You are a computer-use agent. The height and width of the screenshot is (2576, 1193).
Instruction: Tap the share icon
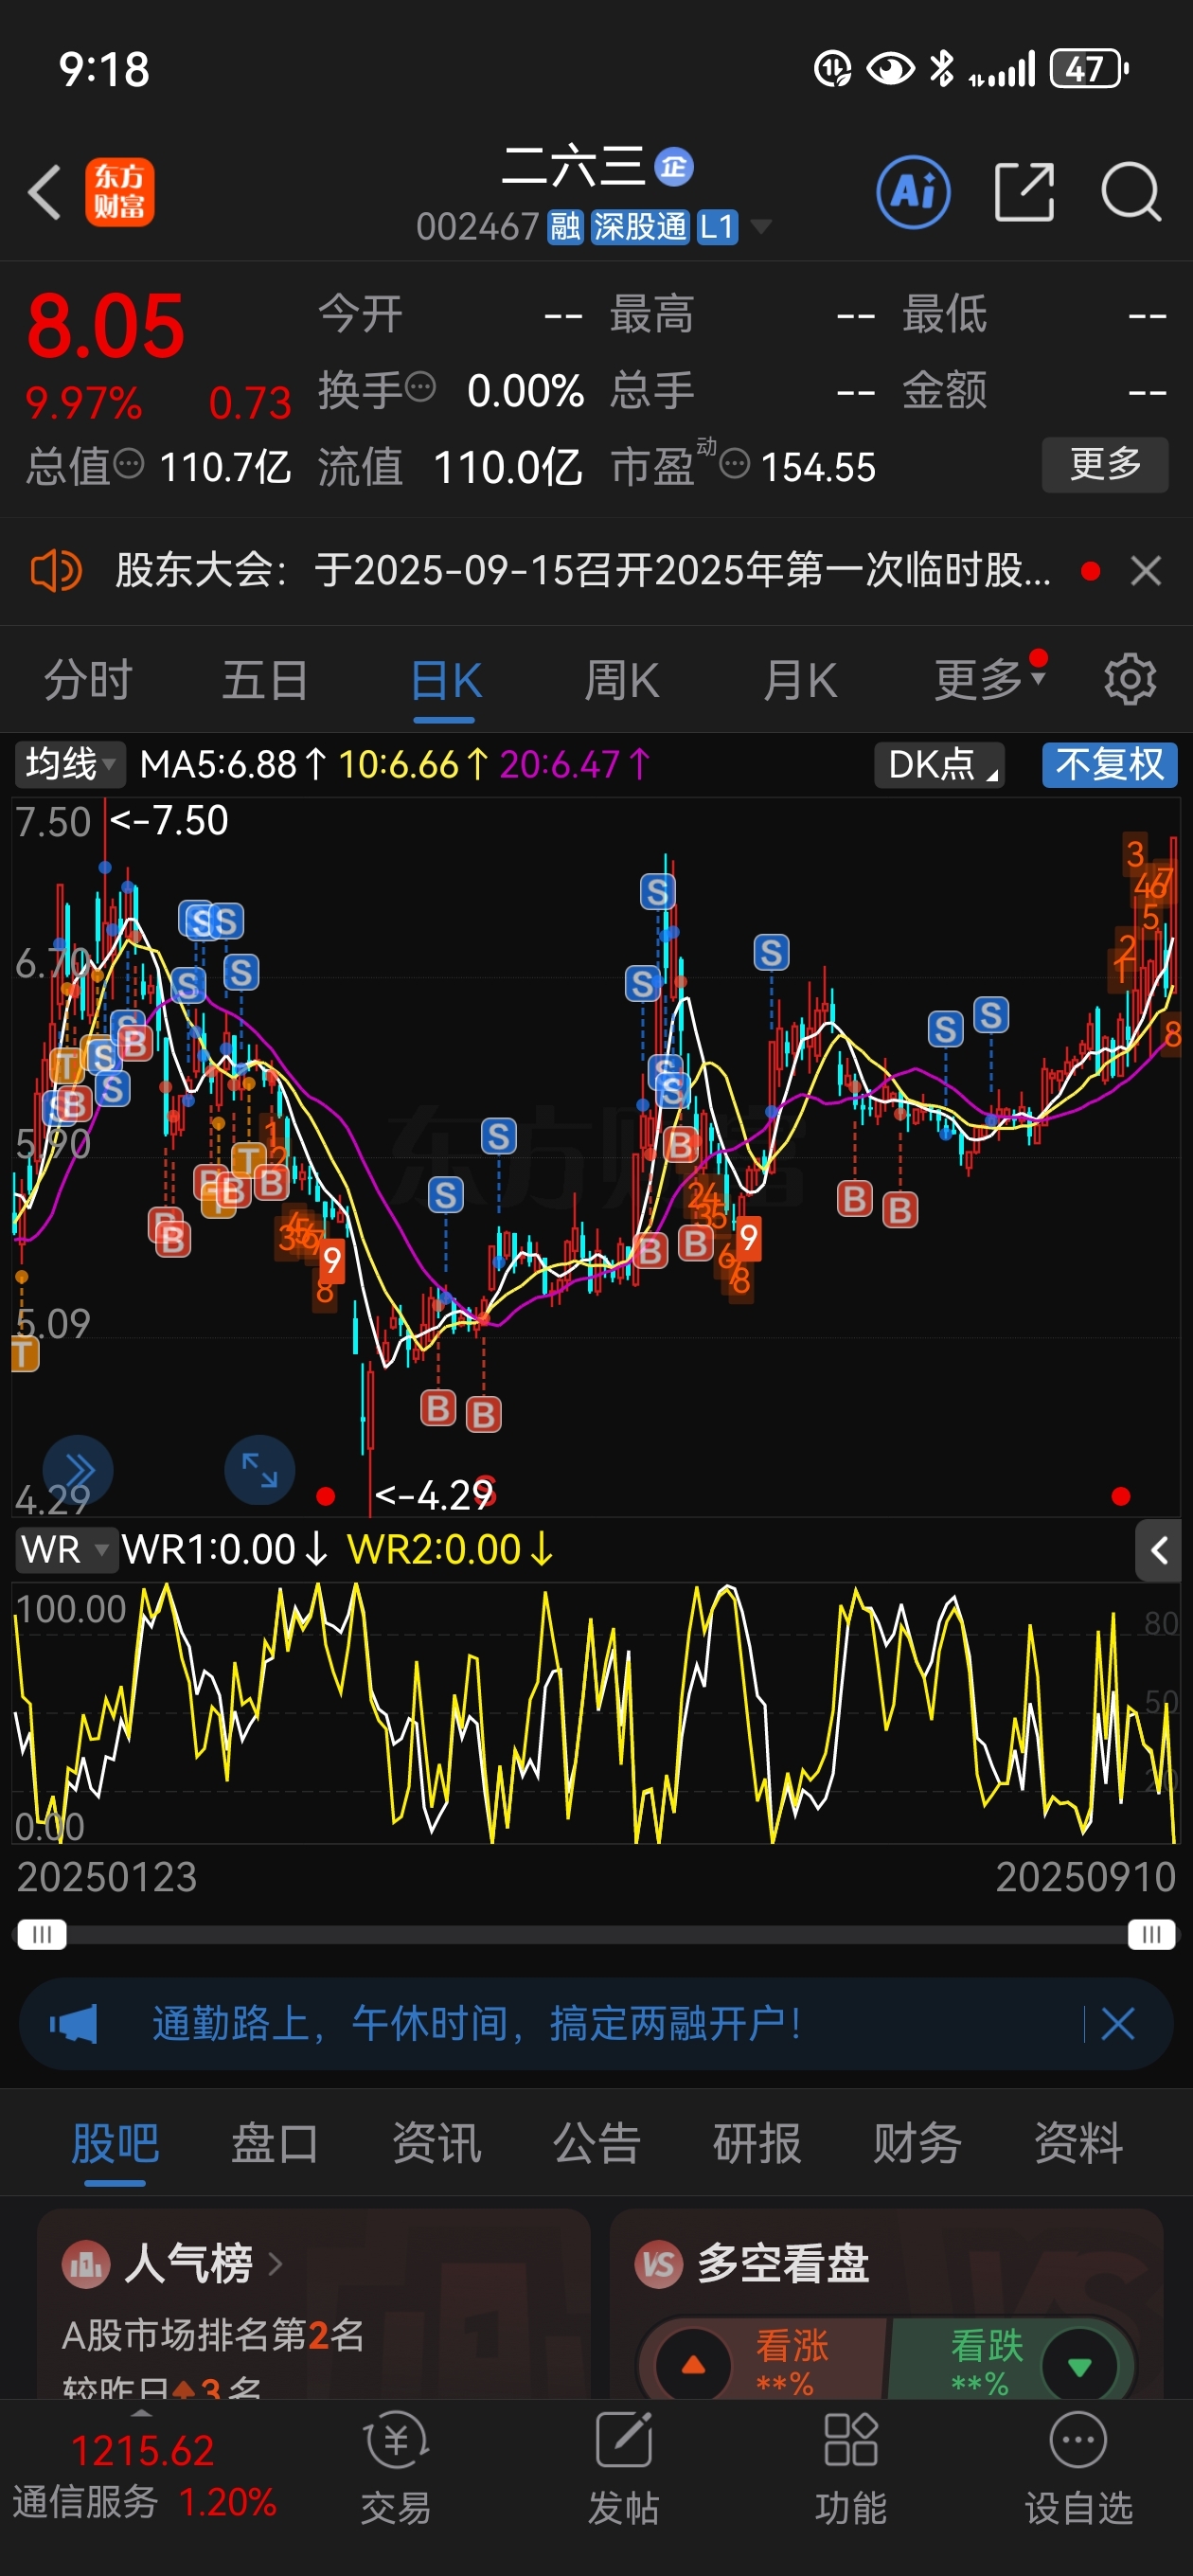tap(1025, 192)
